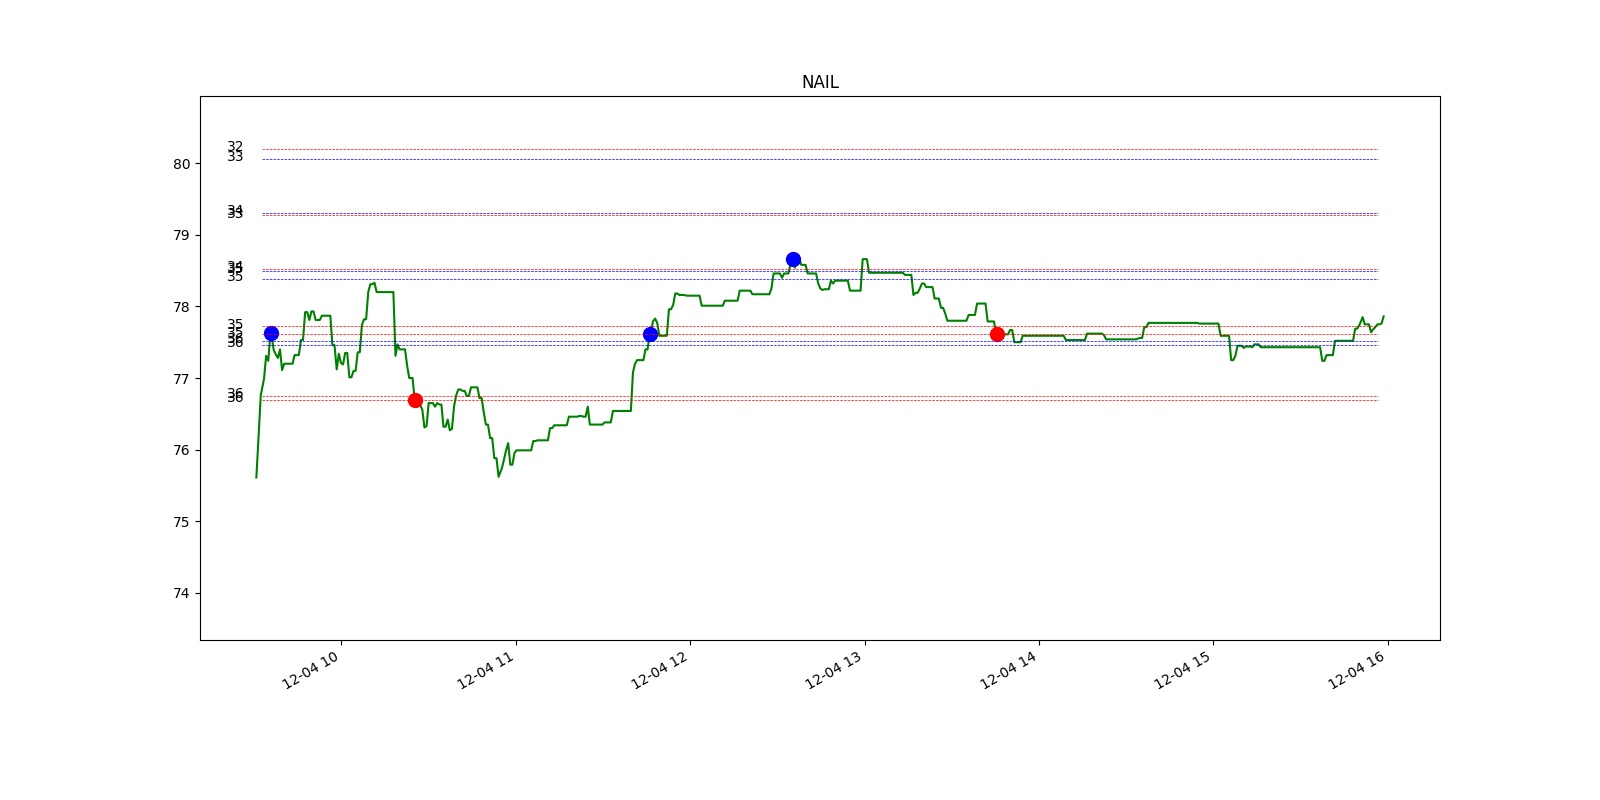Image resolution: width=1600 pixels, height=800 pixels.
Task: Click the y-axis label 75
Action: point(181,522)
